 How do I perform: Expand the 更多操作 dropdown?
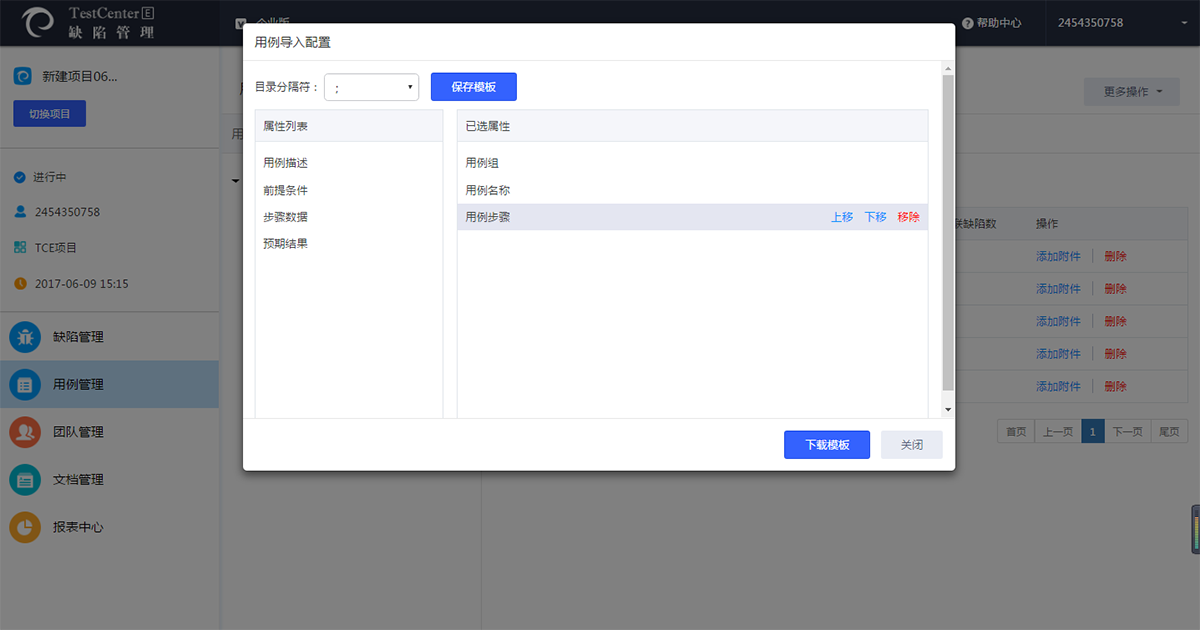1133,92
